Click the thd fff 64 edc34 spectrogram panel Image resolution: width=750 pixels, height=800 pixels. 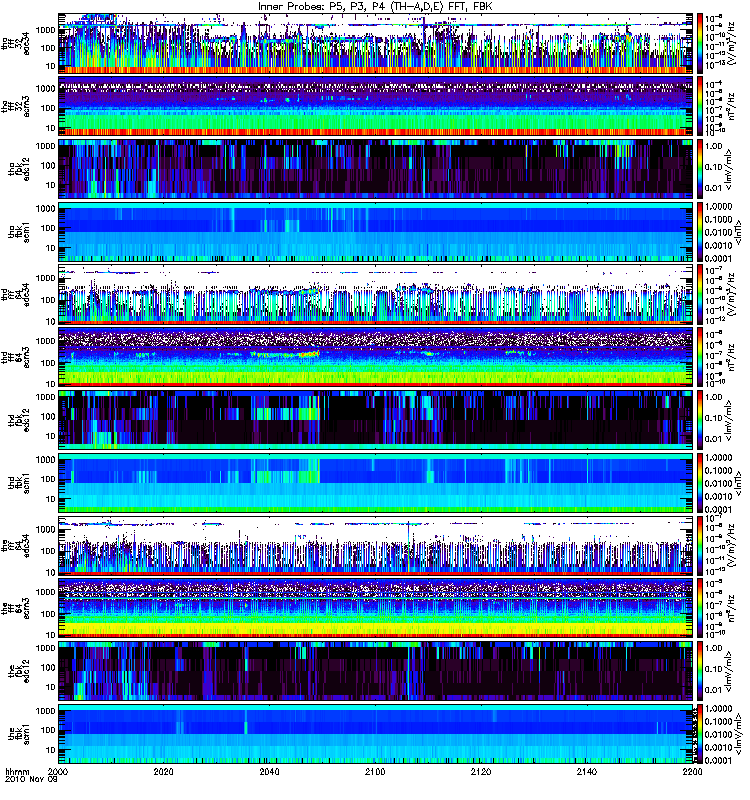coord(376,294)
